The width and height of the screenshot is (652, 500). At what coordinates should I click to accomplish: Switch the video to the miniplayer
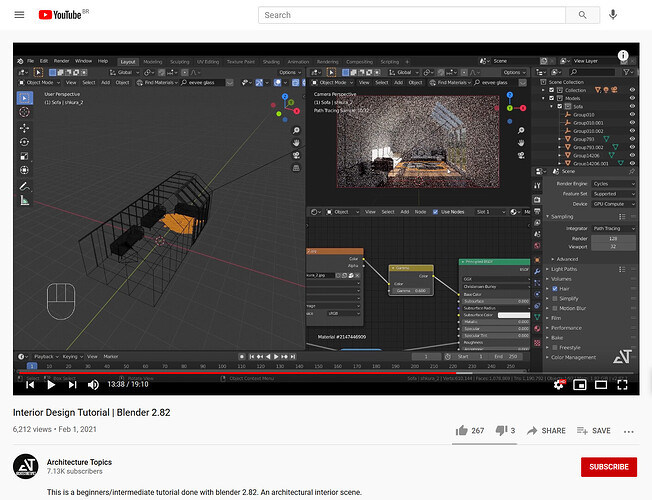(x=580, y=385)
